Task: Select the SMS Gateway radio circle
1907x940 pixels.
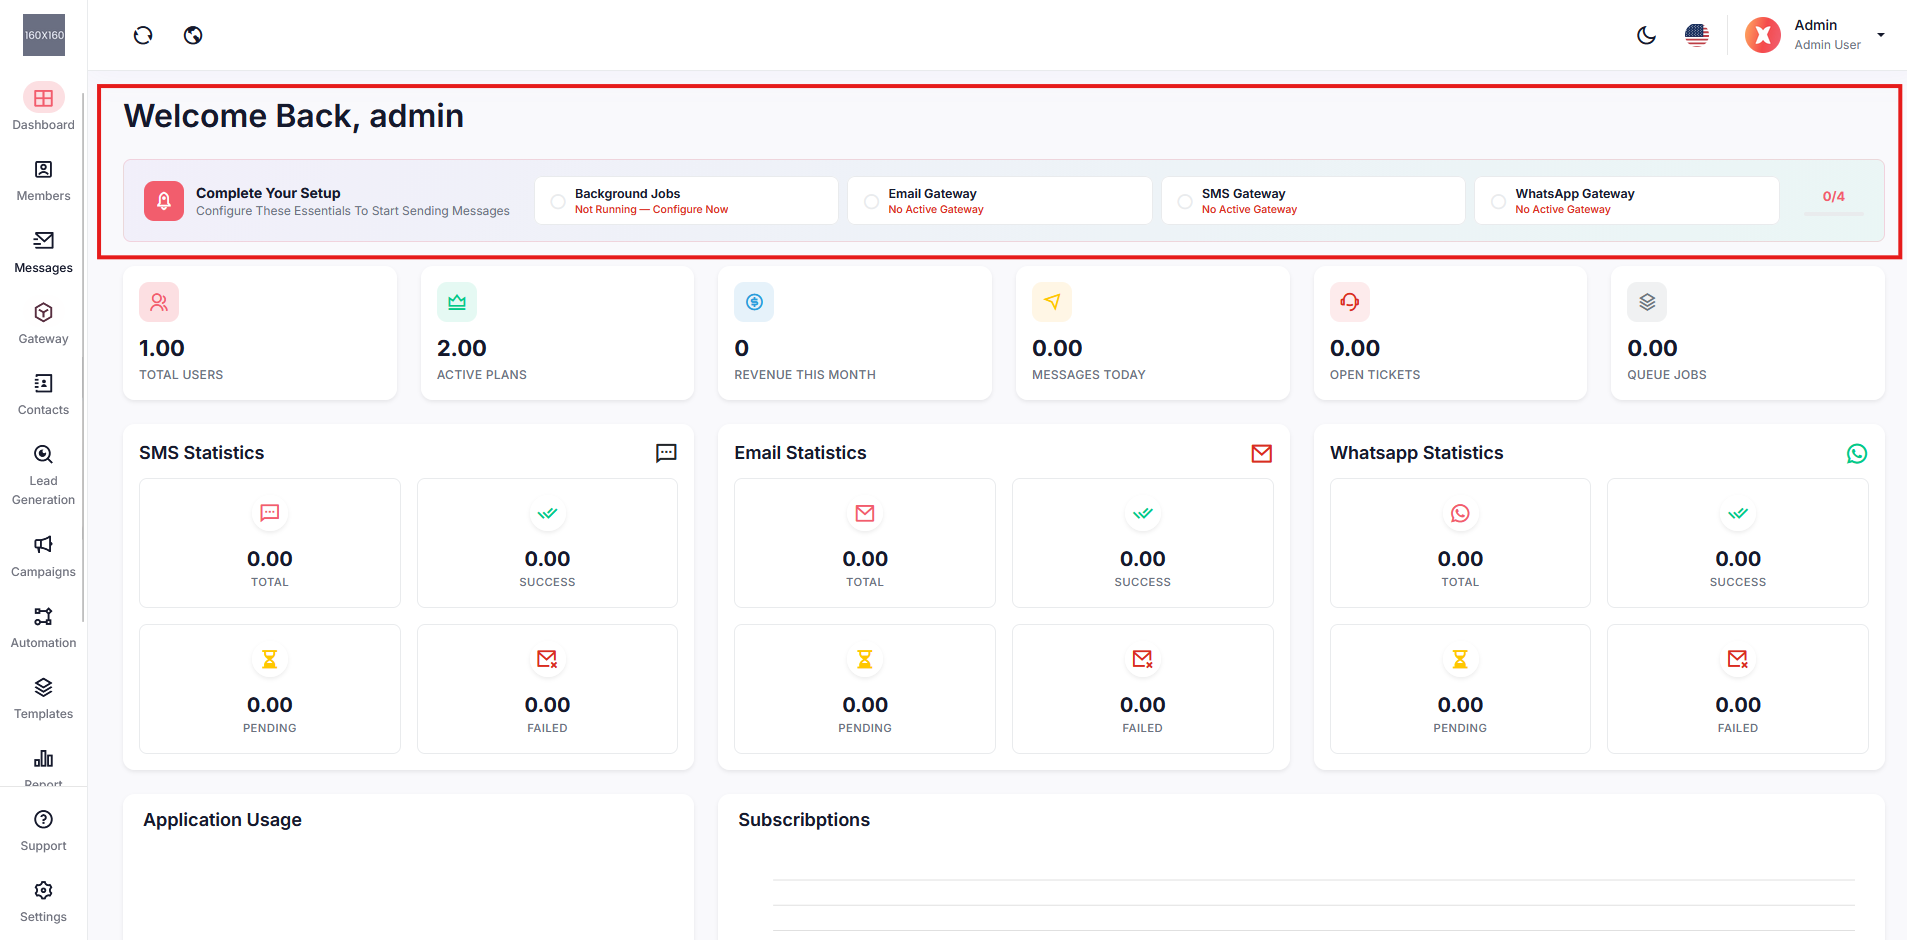Action: (1185, 202)
